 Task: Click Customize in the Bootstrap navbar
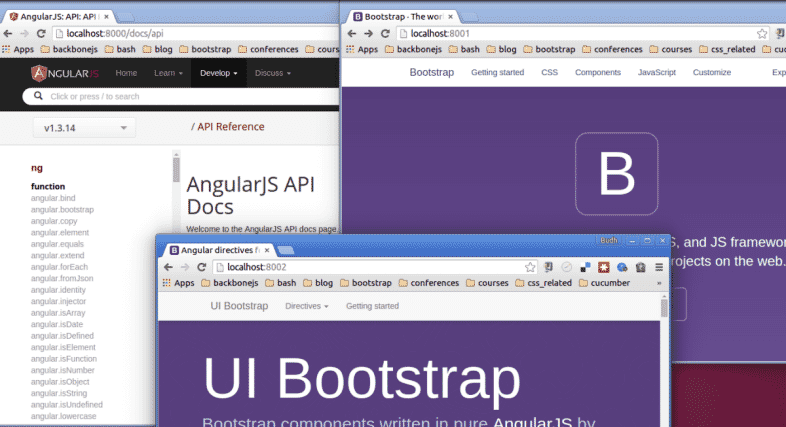pyautogui.click(x=711, y=73)
